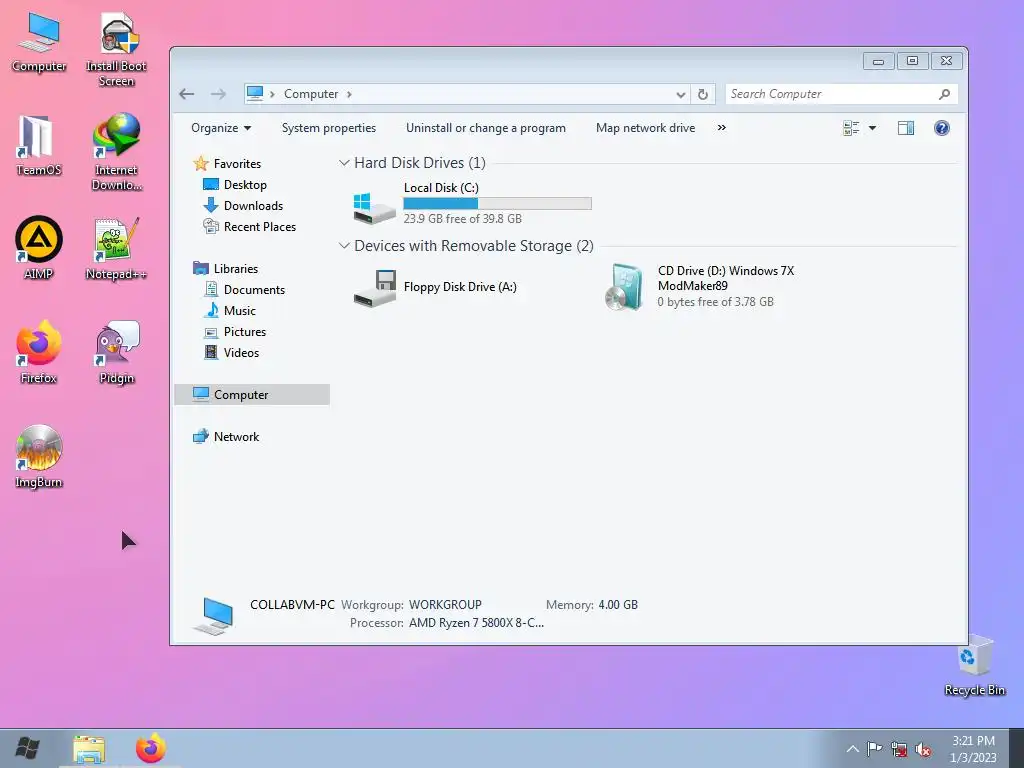Image resolution: width=1024 pixels, height=768 pixels.
Task: Select Floppy Disk Drive (A:)
Action: pos(436,287)
